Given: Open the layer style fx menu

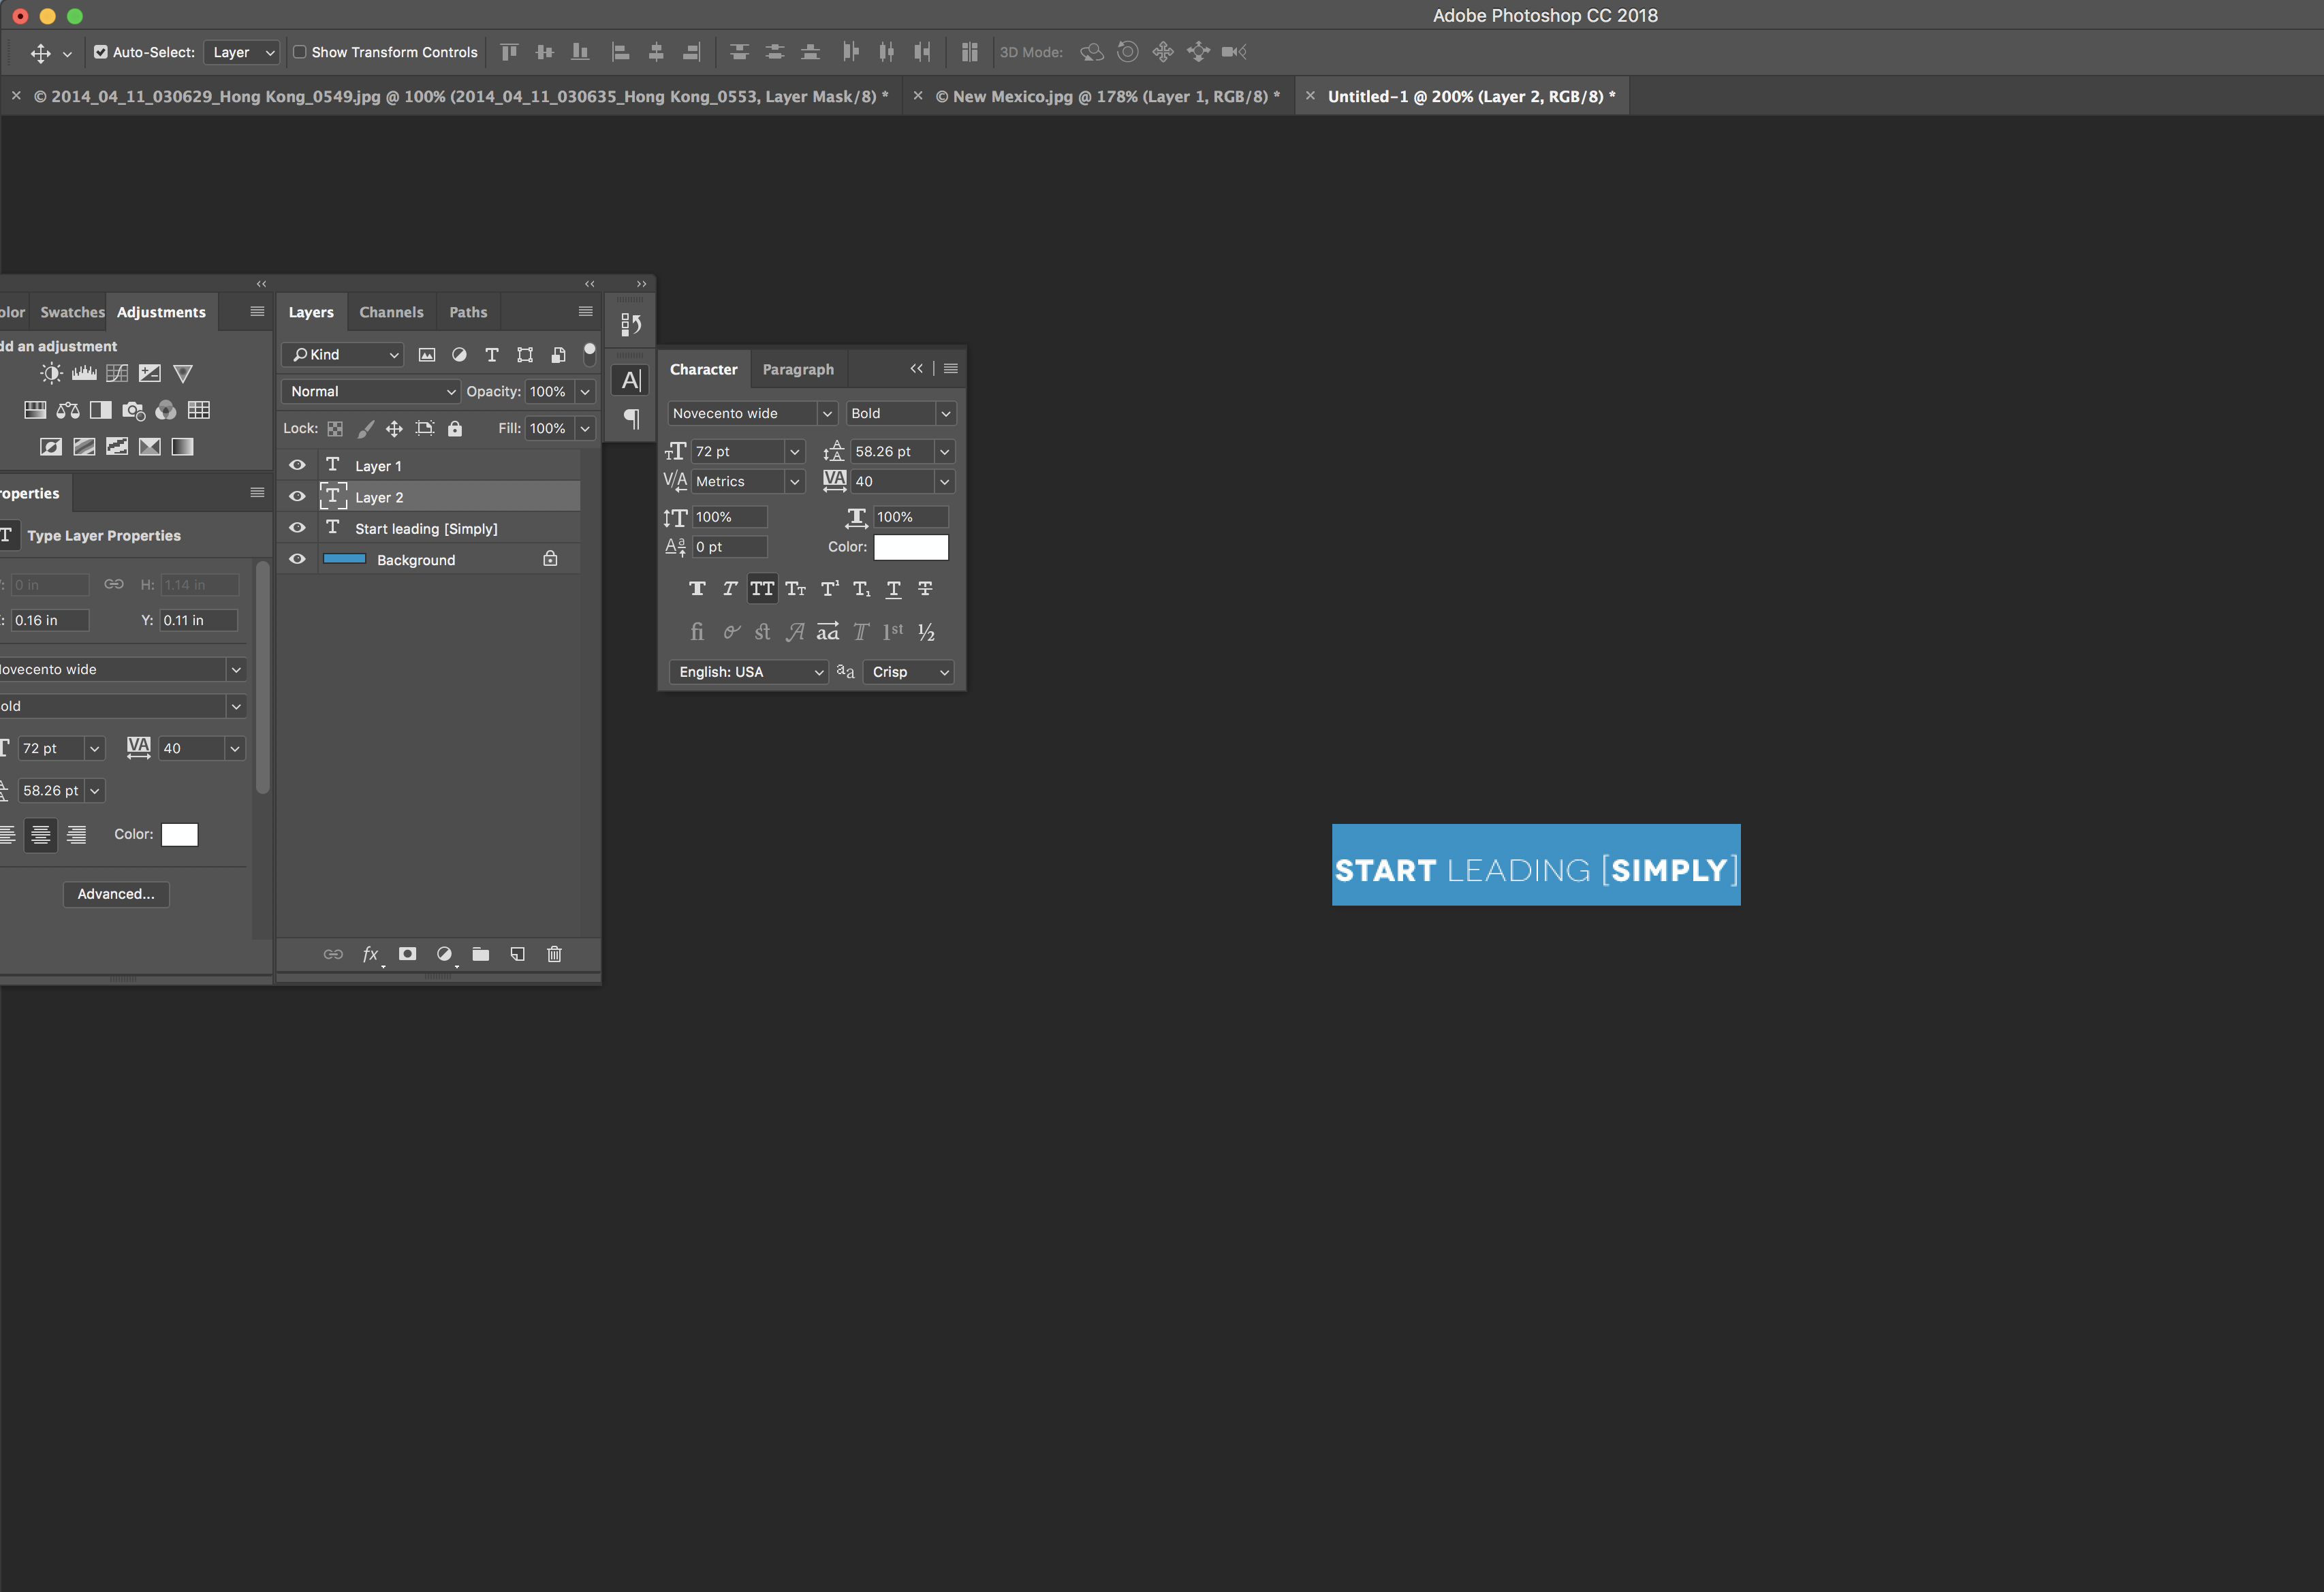Looking at the screenshot, I should [x=371, y=954].
